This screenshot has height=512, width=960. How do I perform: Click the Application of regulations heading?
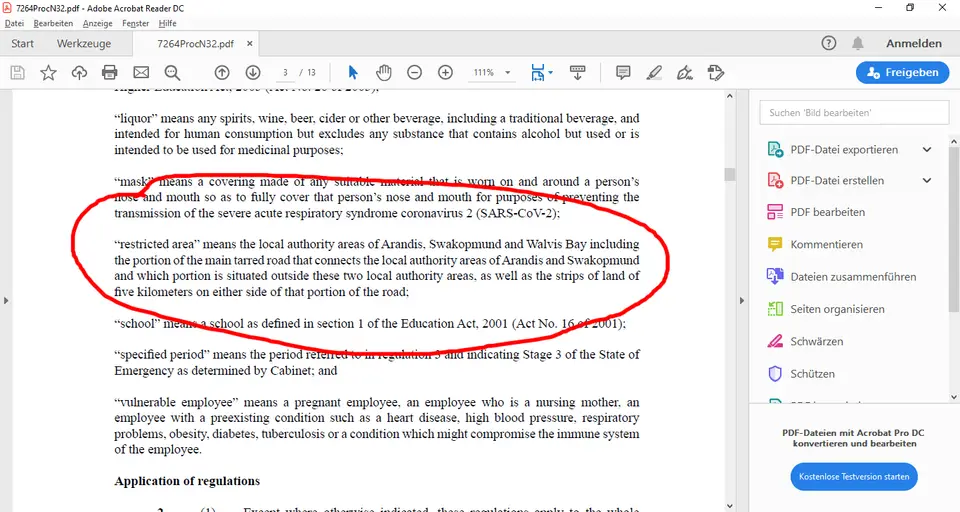pyautogui.click(x=187, y=481)
